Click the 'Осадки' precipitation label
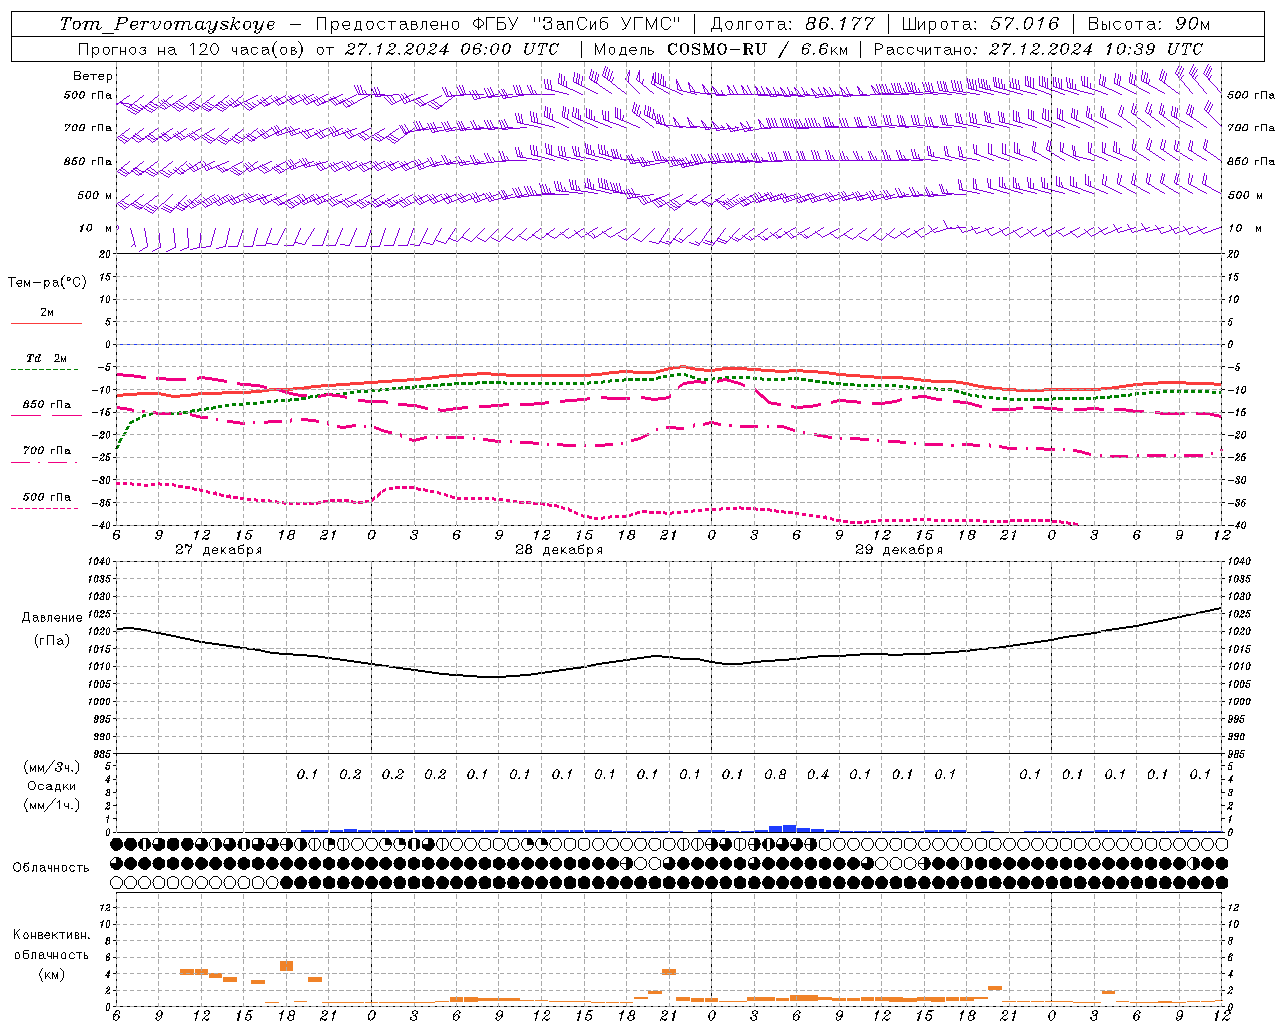 pos(52,786)
